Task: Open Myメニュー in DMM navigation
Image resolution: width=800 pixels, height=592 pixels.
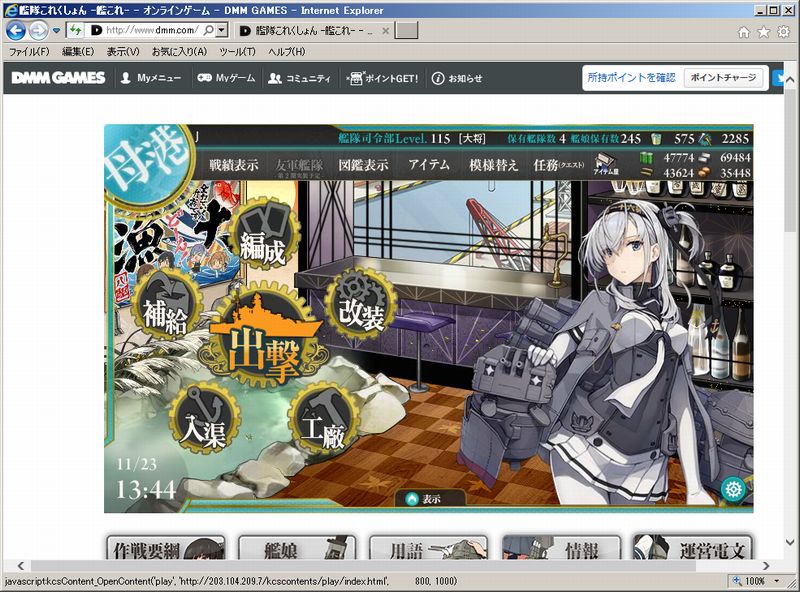Action: pos(151,78)
